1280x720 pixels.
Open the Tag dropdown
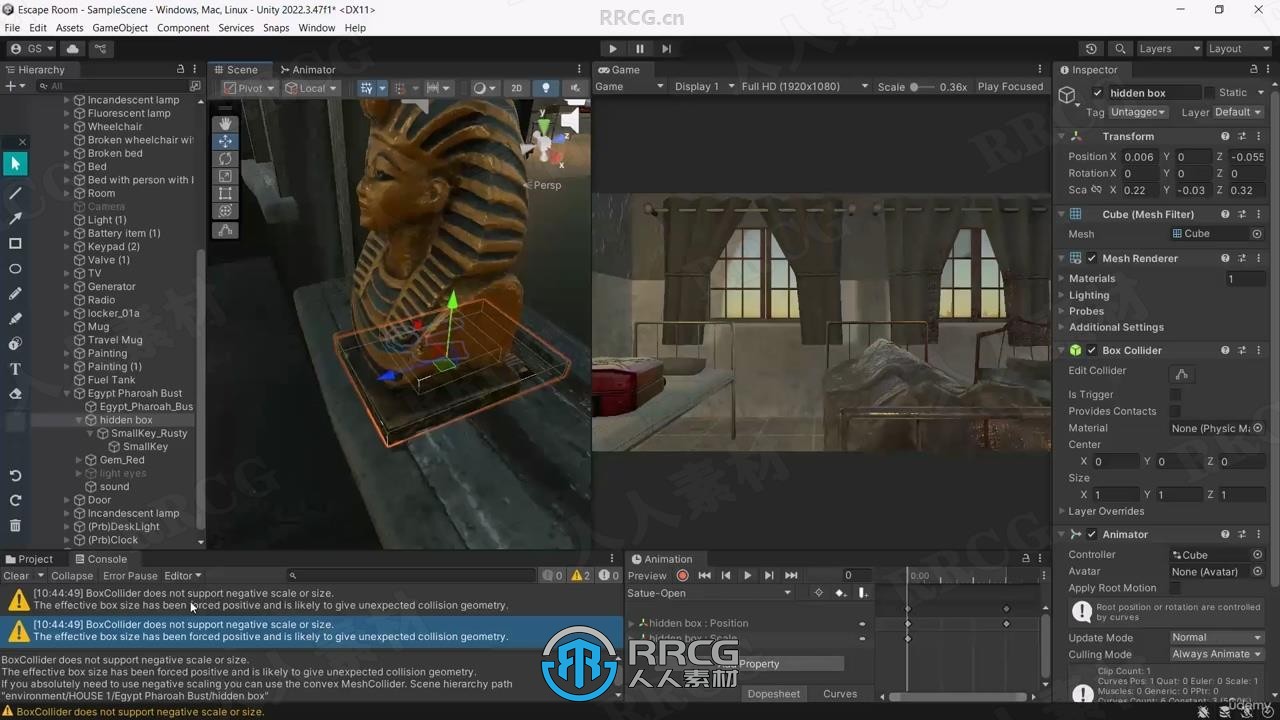pyautogui.click(x=1138, y=112)
